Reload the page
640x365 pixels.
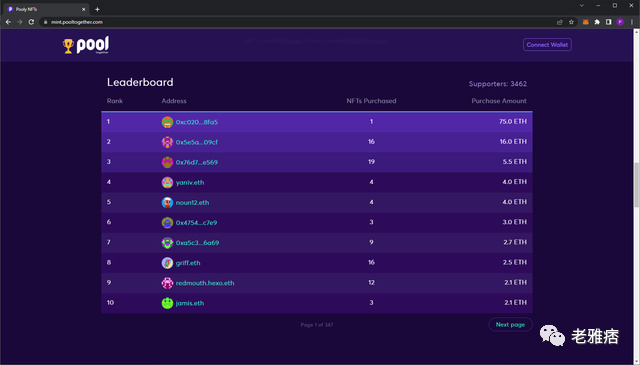tap(31, 22)
